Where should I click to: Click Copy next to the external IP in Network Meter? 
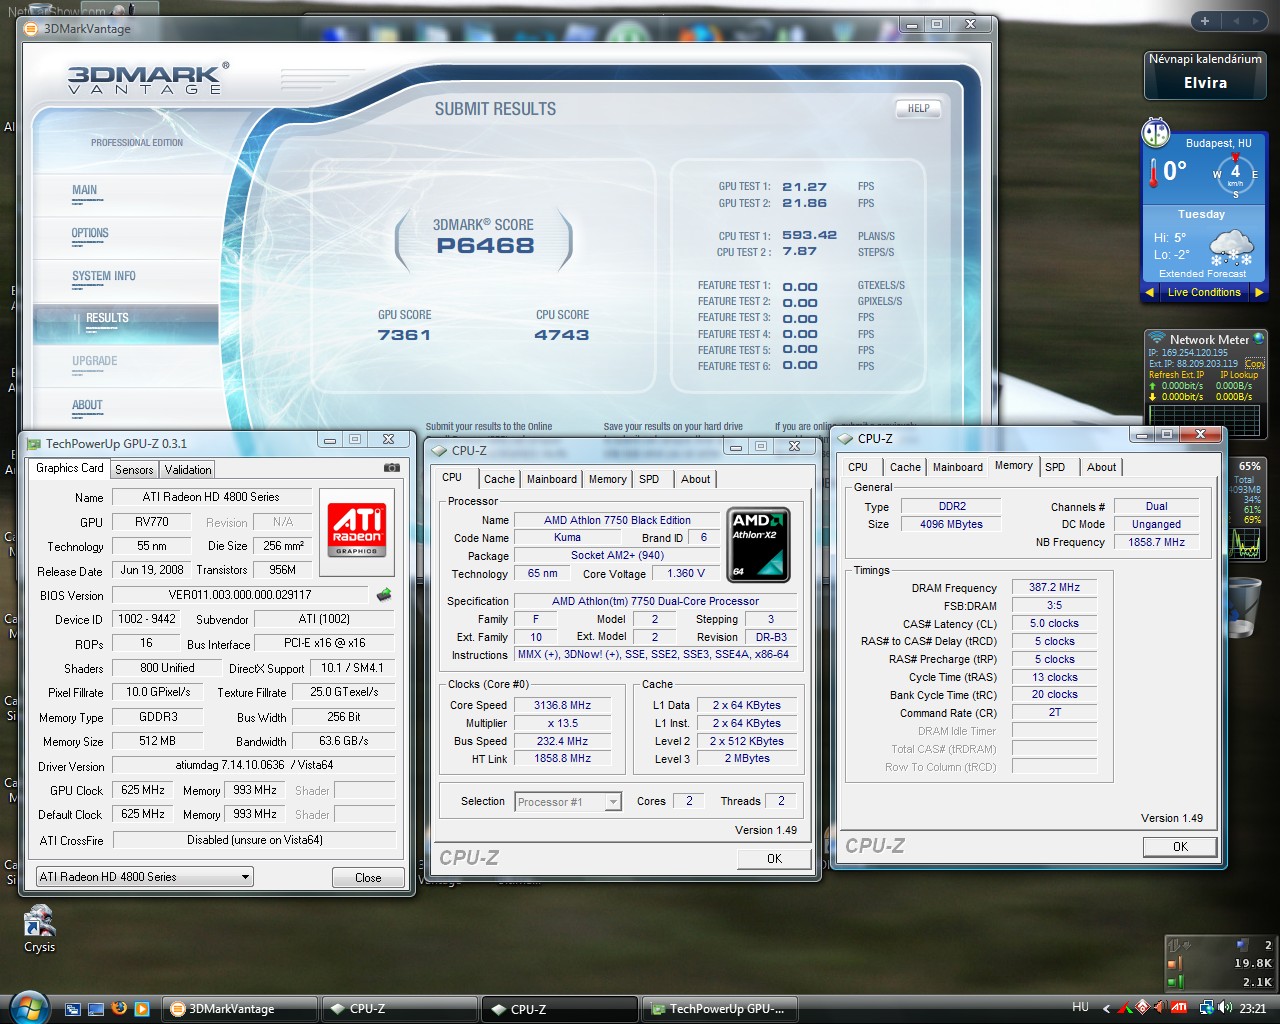1255,364
